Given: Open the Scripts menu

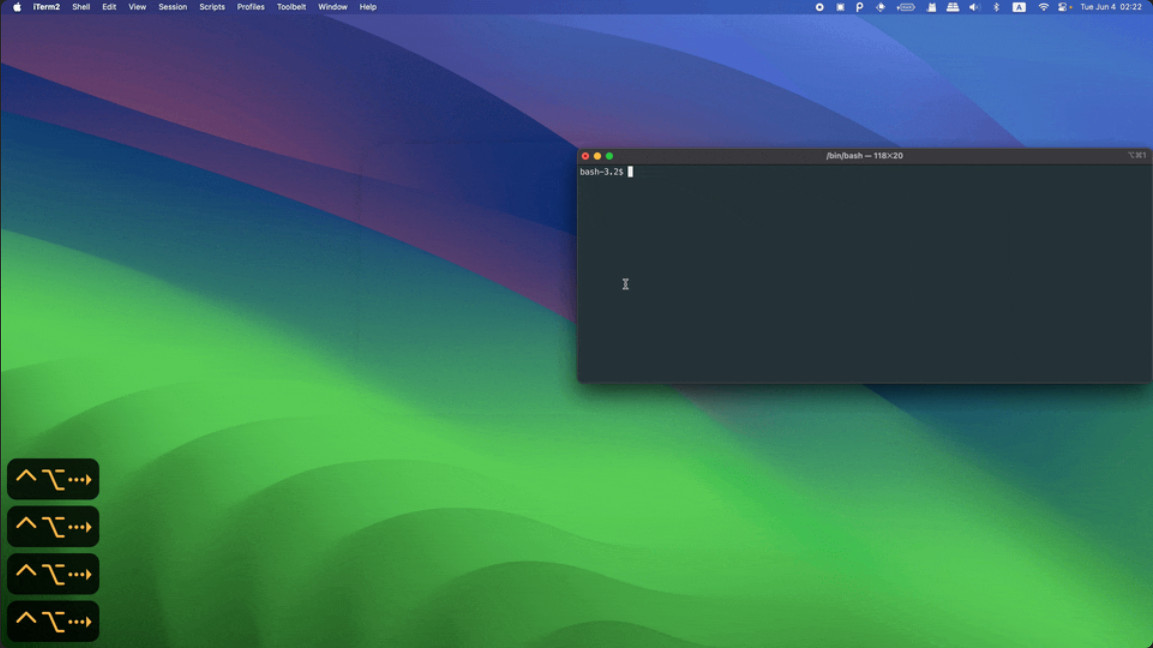Looking at the screenshot, I should pyautogui.click(x=212, y=7).
